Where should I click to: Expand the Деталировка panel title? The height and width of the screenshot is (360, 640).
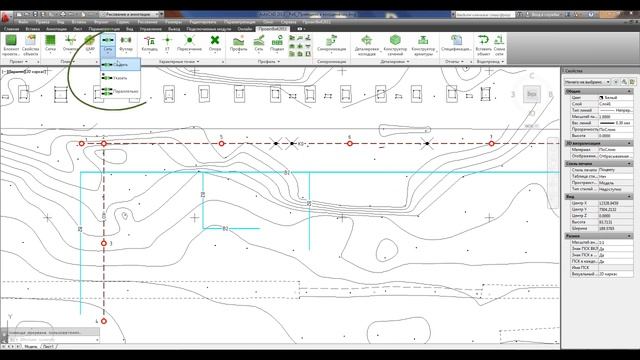point(395,62)
